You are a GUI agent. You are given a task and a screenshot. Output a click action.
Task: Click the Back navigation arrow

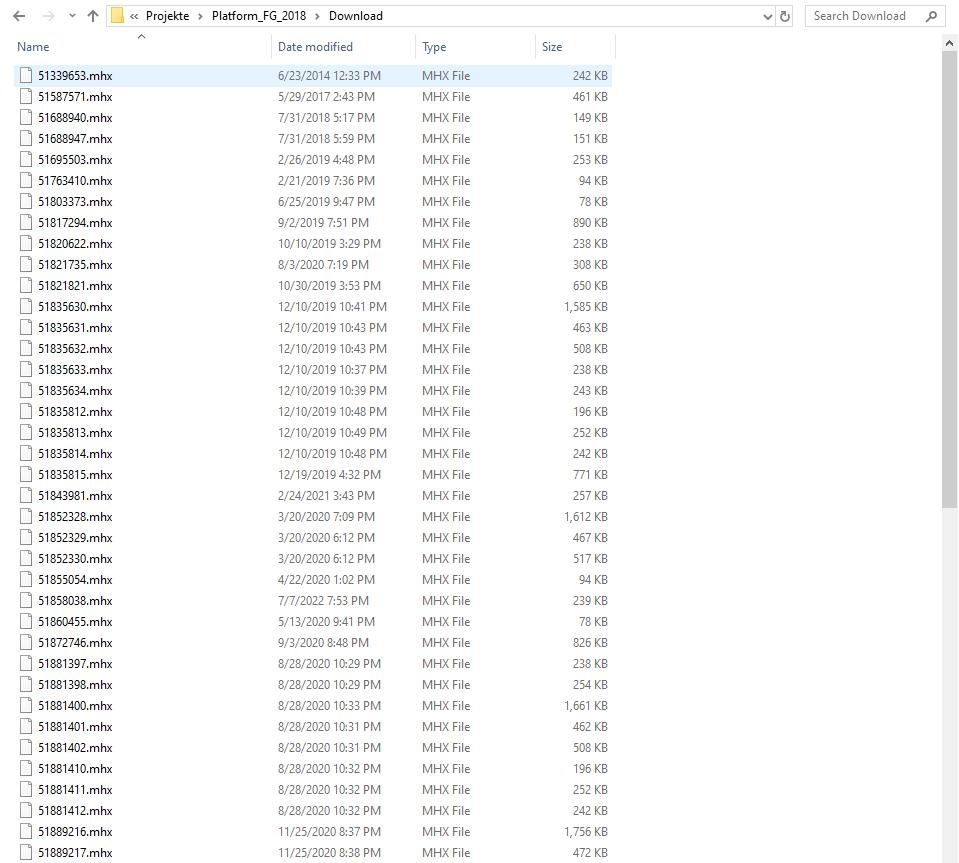(x=19, y=16)
